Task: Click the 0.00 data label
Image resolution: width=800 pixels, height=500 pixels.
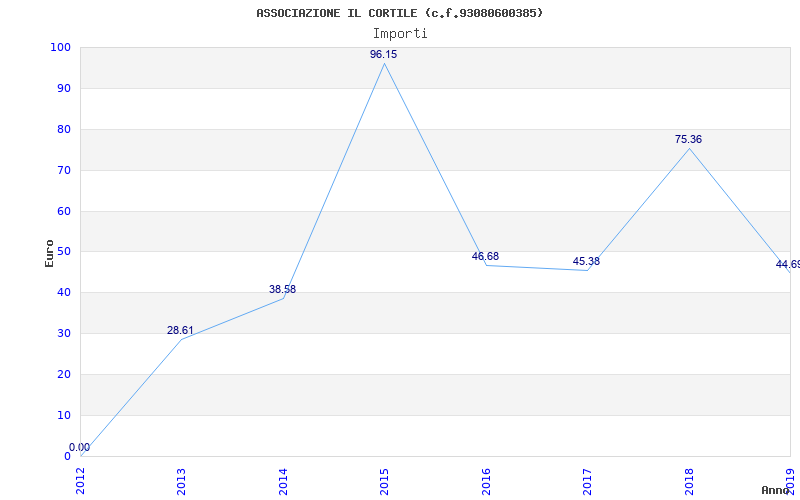Action: coord(80,447)
